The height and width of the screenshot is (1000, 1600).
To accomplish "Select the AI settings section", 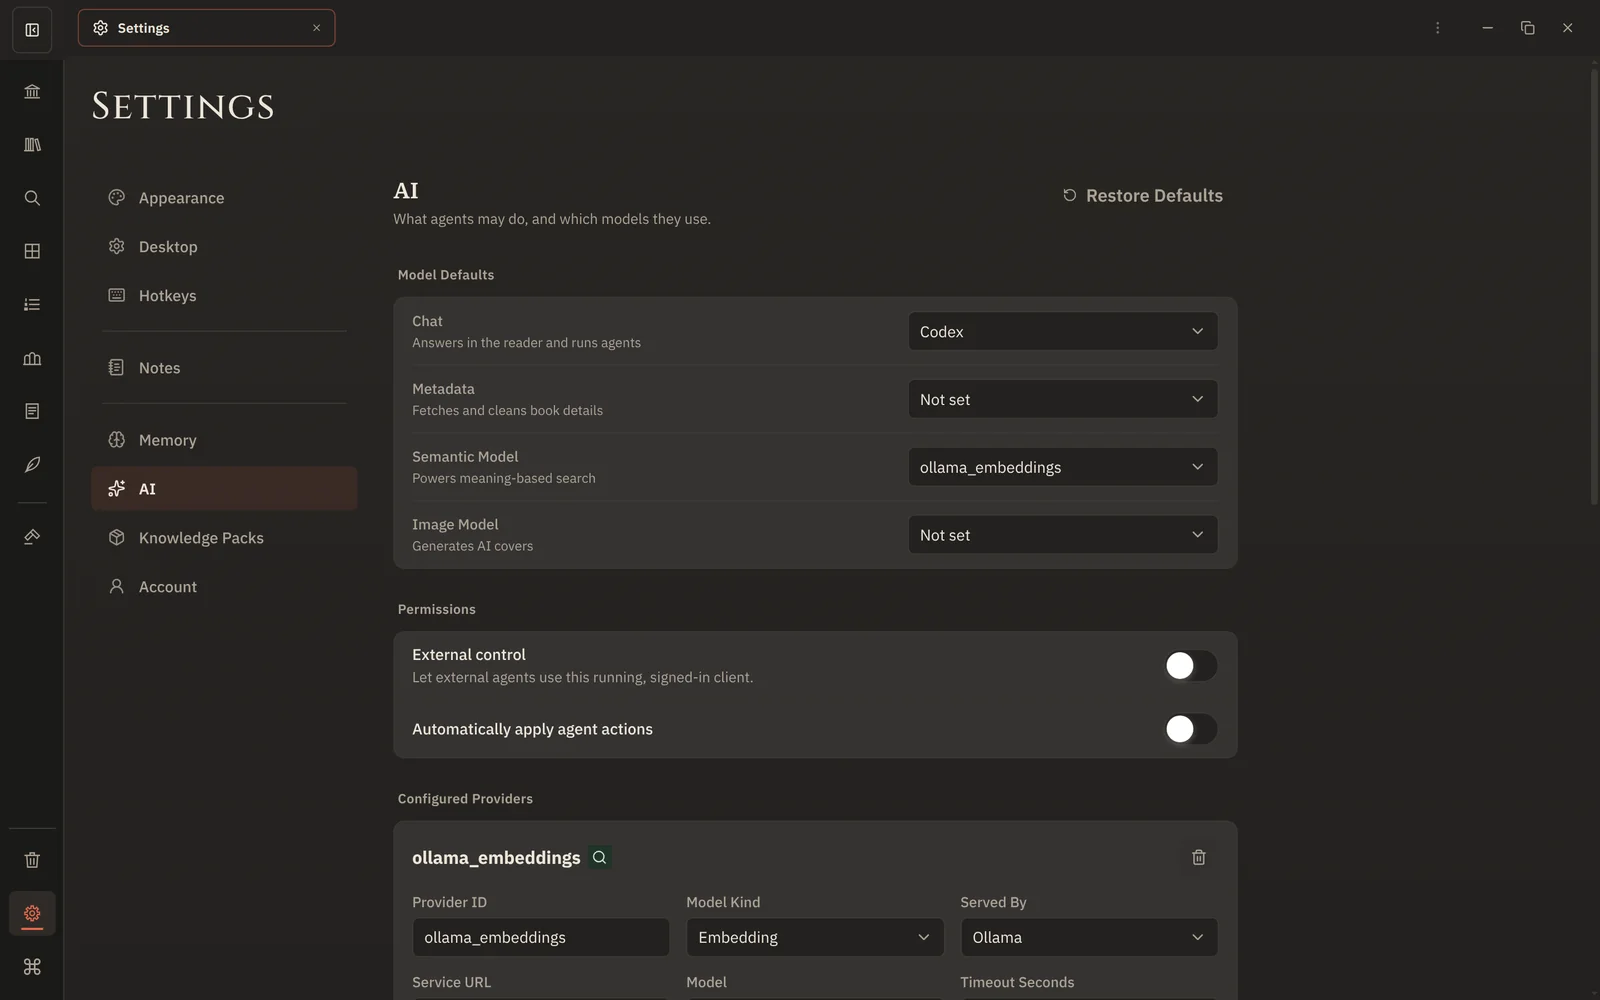I will click(x=224, y=489).
